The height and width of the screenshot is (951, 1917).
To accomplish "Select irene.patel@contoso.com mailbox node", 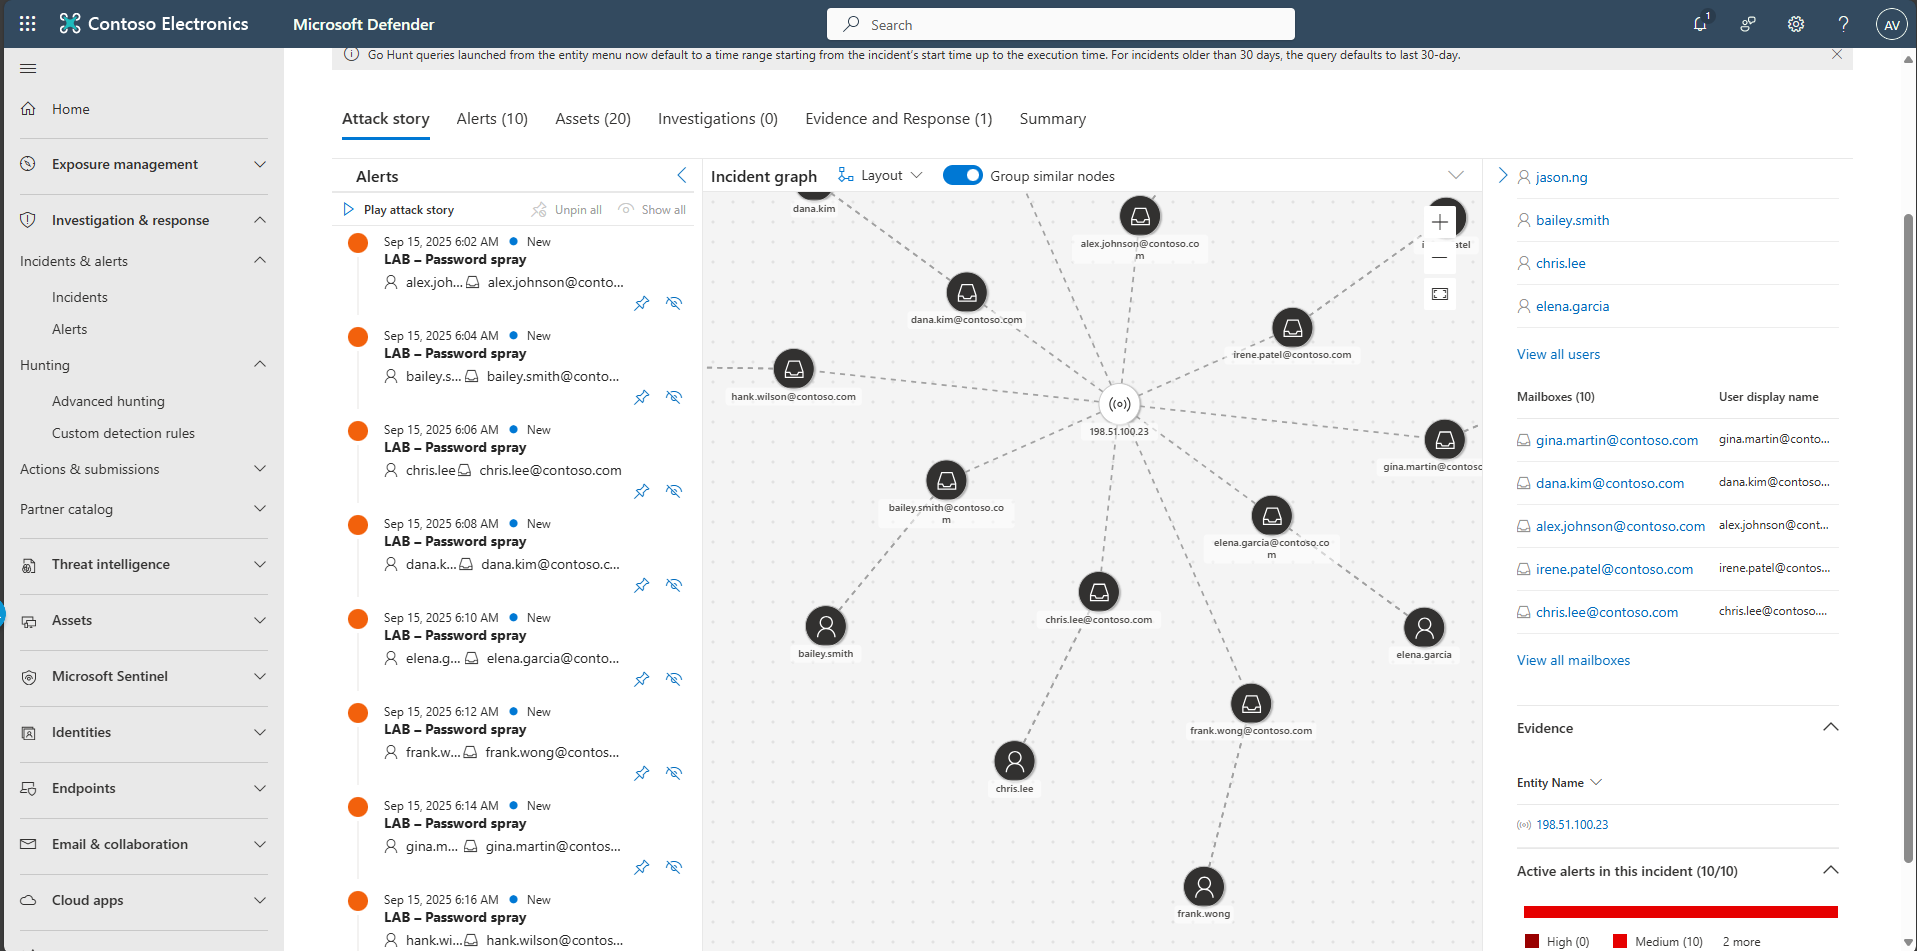I will (1292, 328).
